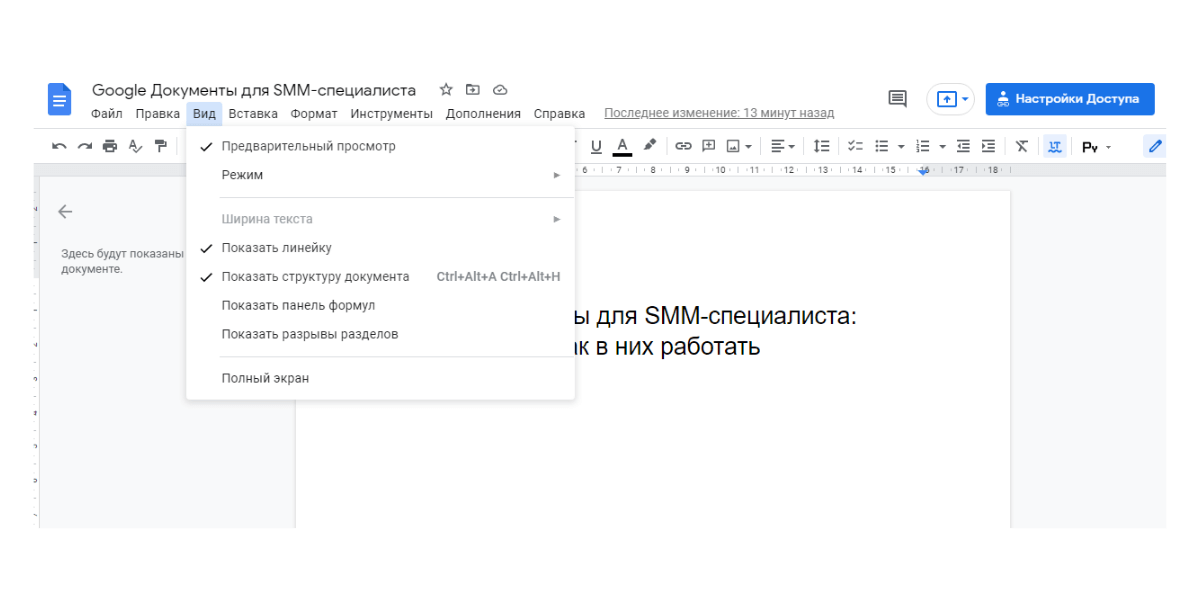Screen dimensions: 1200x600
Task: Click the clear formatting icon
Action: [x=1021, y=146]
